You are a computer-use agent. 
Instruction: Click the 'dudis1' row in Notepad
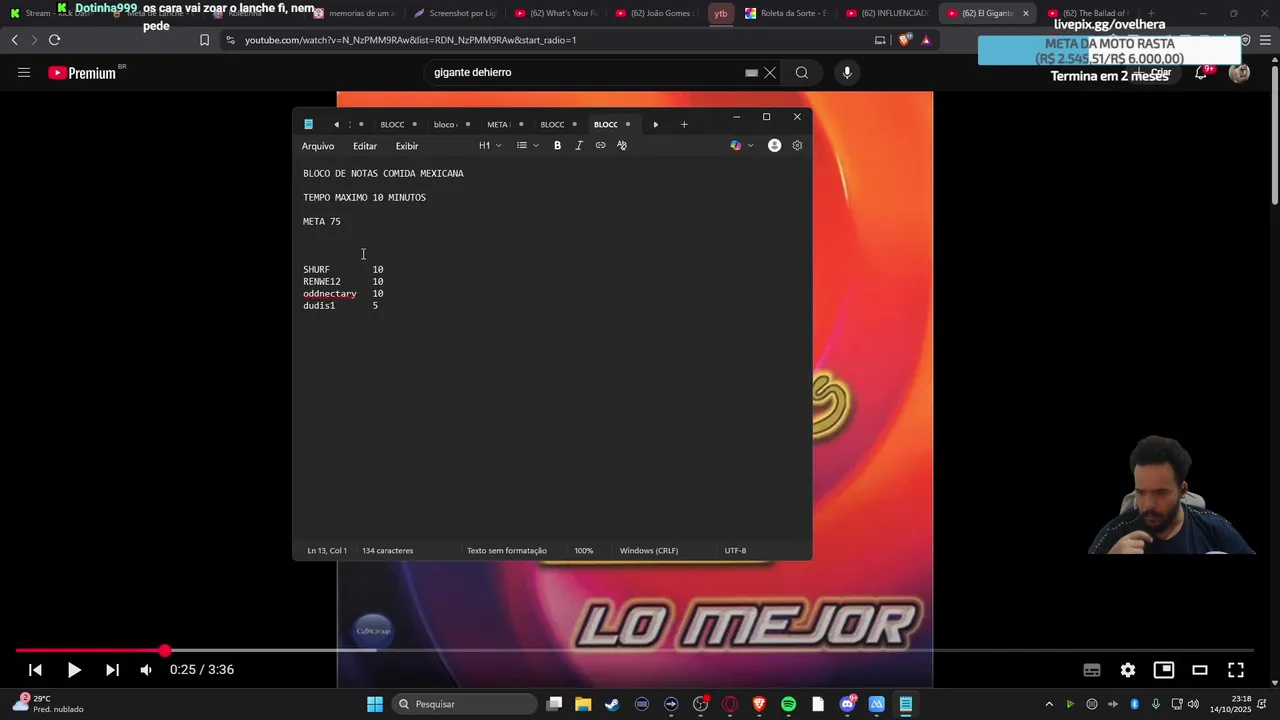(x=340, y=306)
